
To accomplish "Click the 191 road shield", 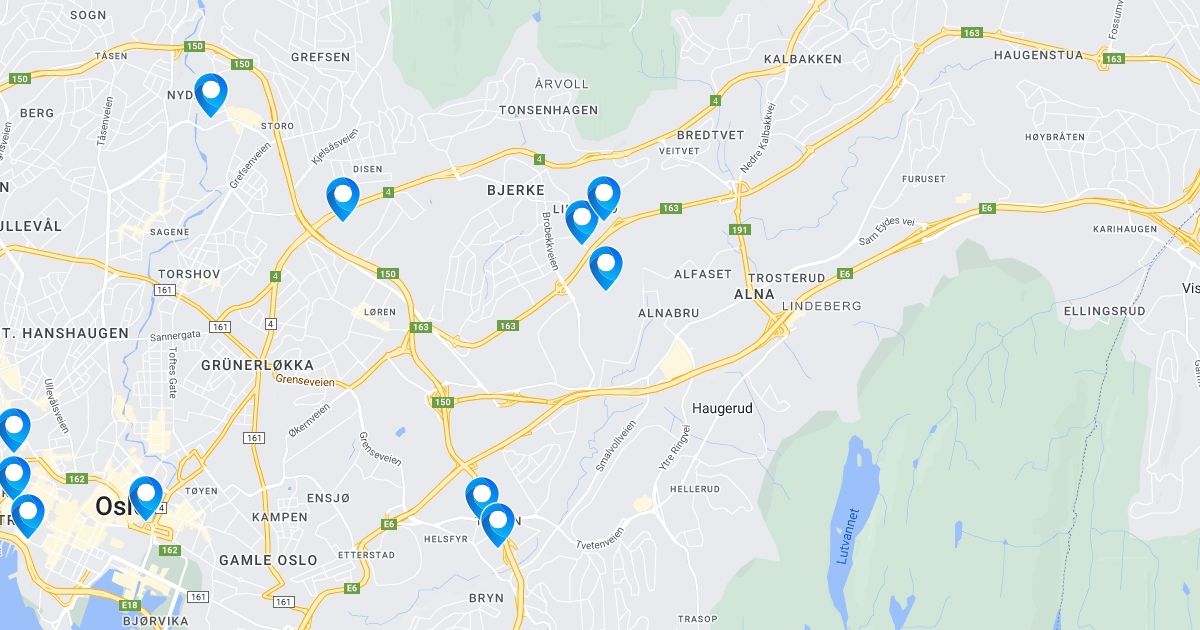I will click(739, 230).
